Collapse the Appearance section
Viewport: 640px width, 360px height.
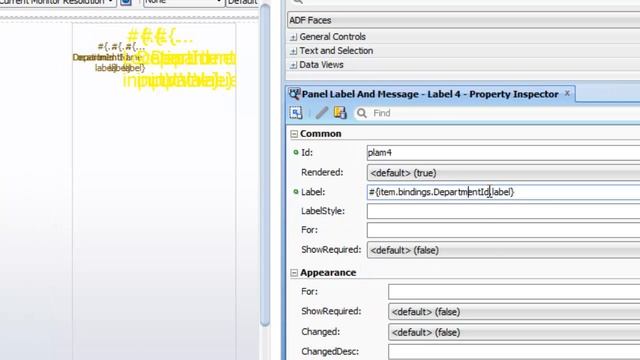[294, 273]
